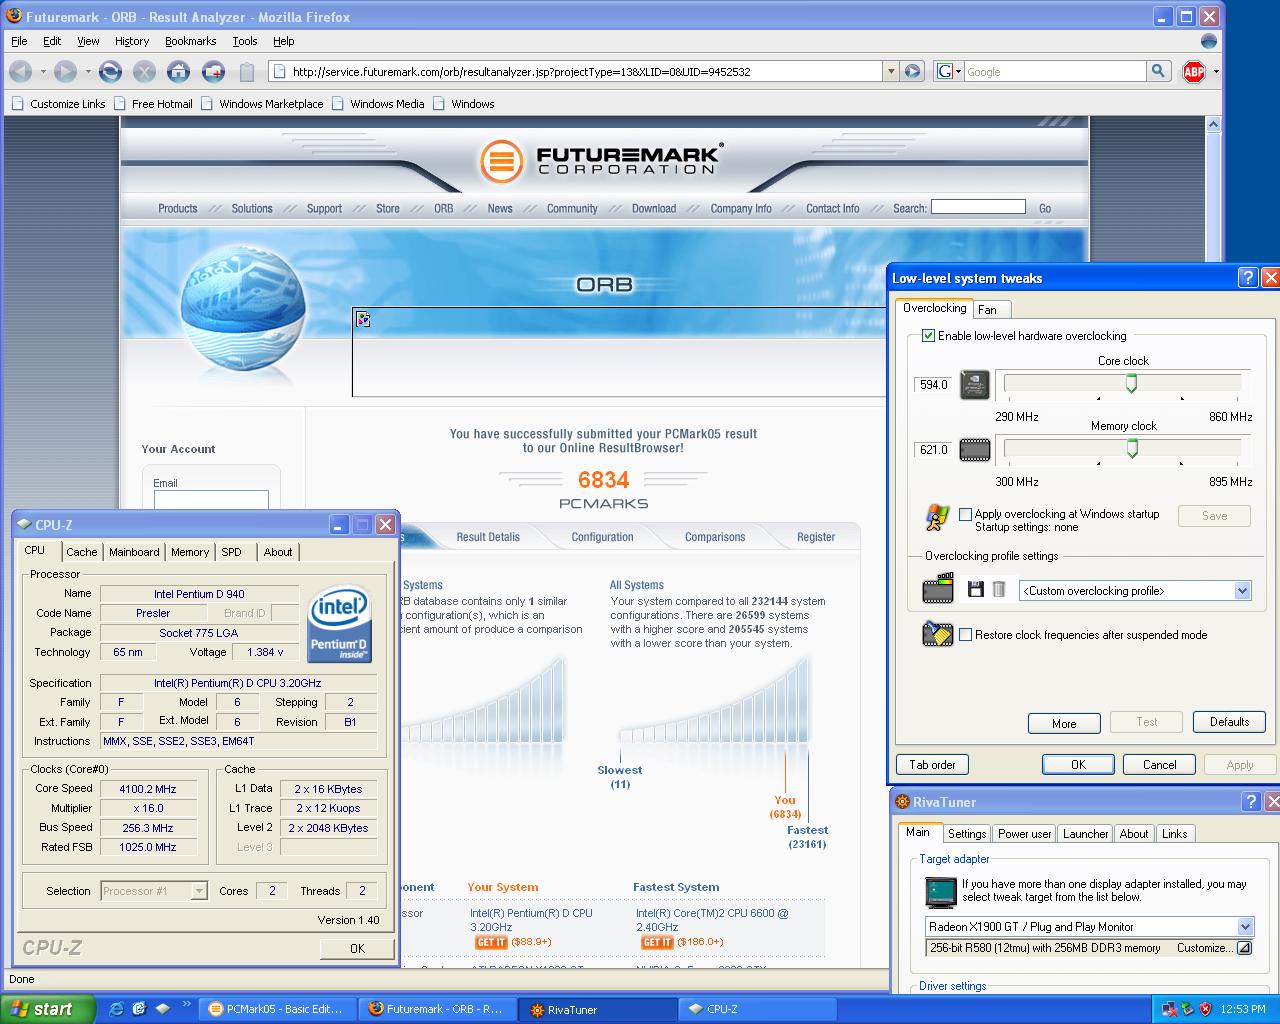Click the Intel Pentium D logo in CPU-Z

coord(340,625)
